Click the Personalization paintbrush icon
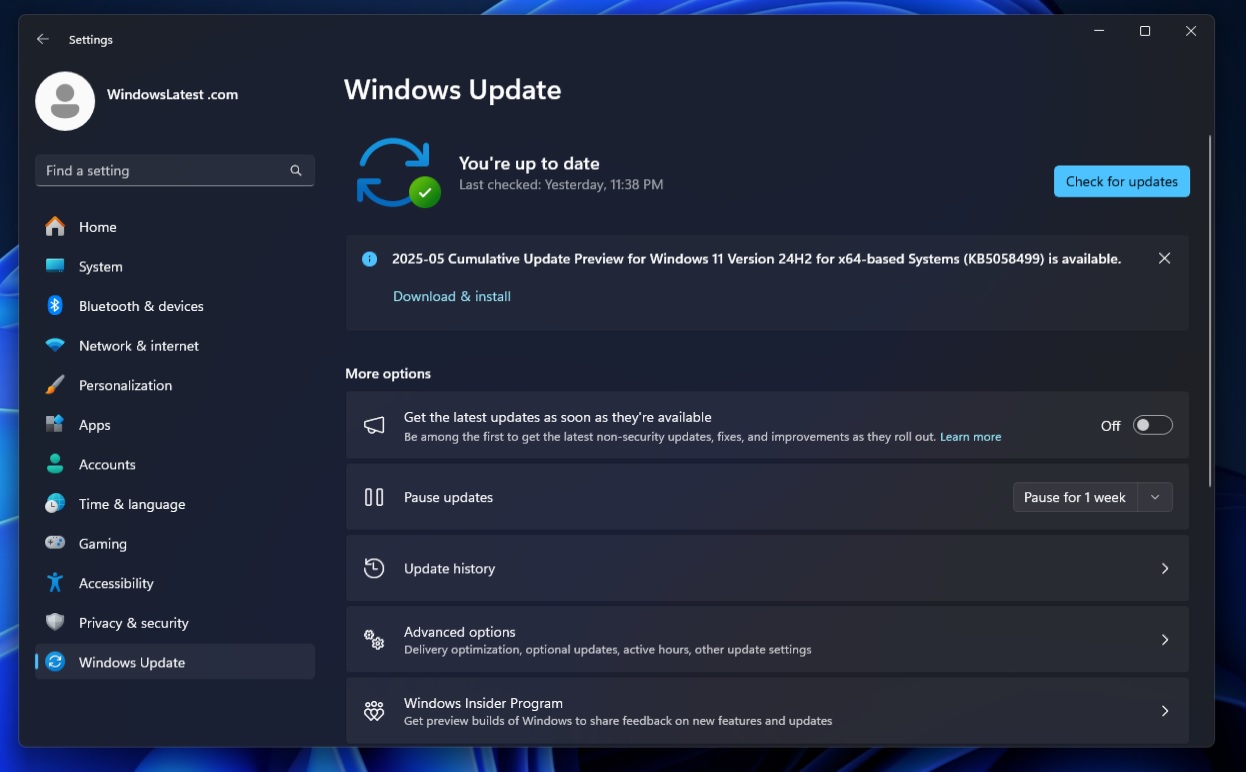 [55, 385]
